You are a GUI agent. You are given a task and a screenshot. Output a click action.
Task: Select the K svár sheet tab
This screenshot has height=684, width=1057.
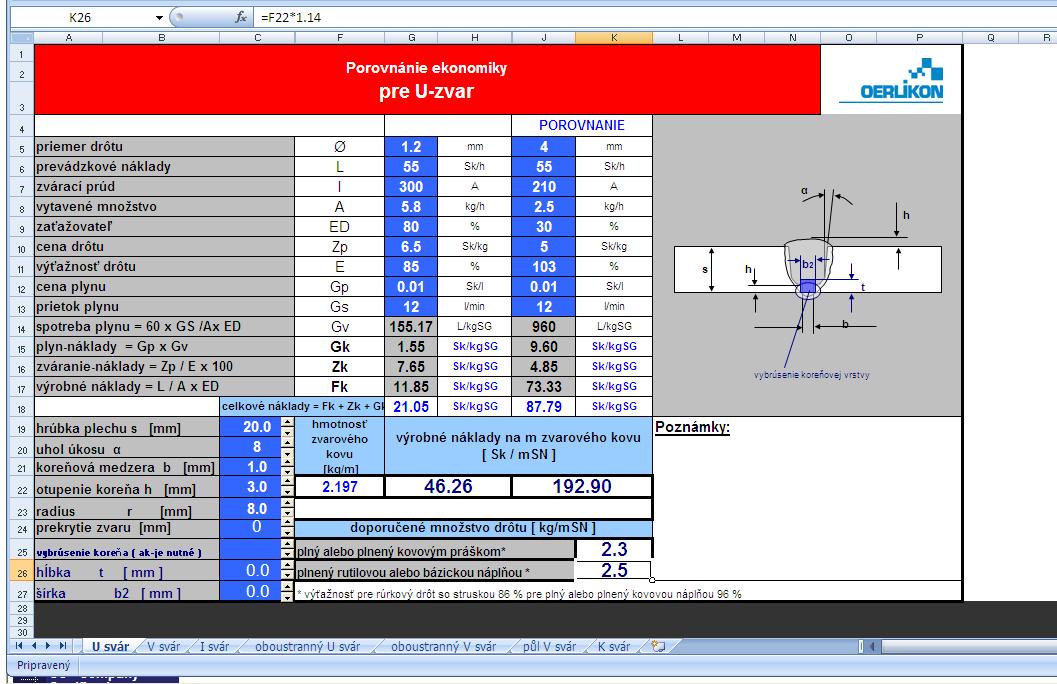(x=615, y=647)
